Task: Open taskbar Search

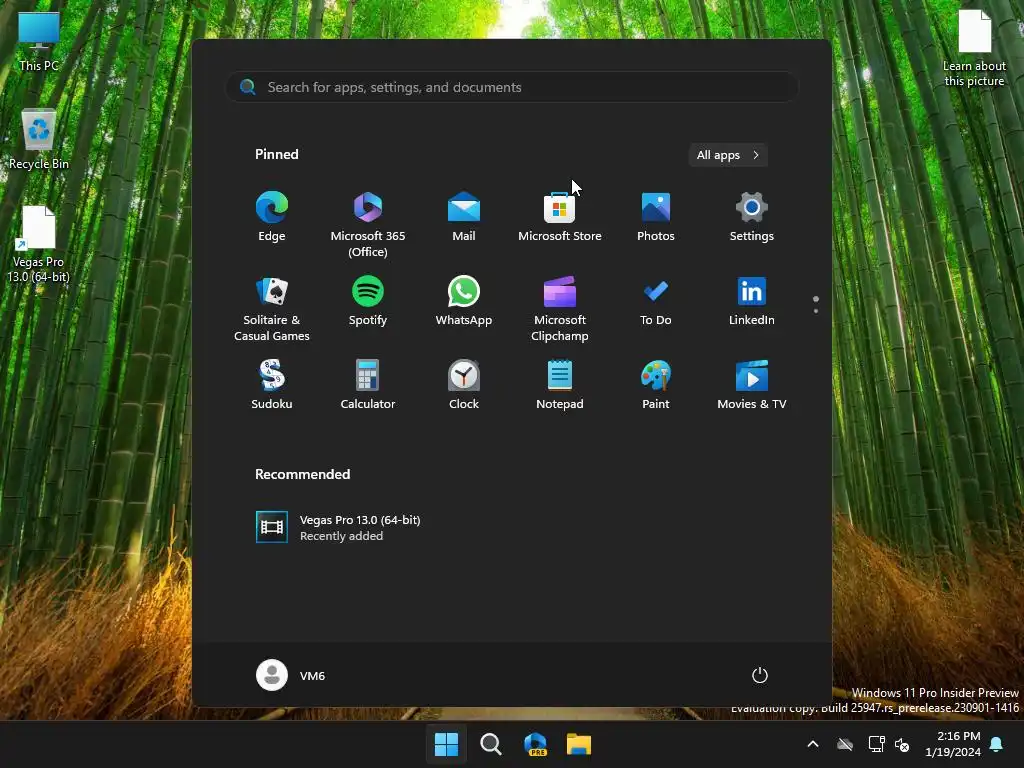Action: 490,744
